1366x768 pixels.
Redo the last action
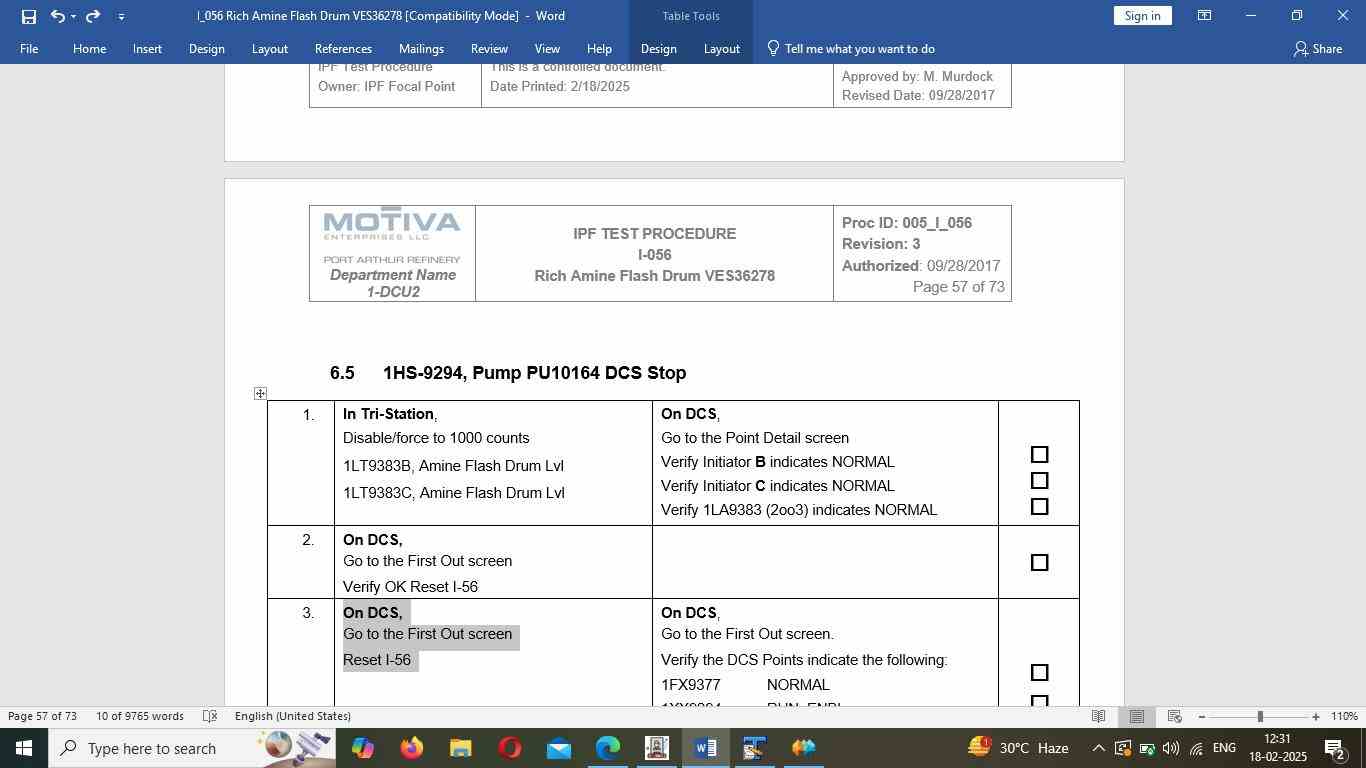click(93, 16)
